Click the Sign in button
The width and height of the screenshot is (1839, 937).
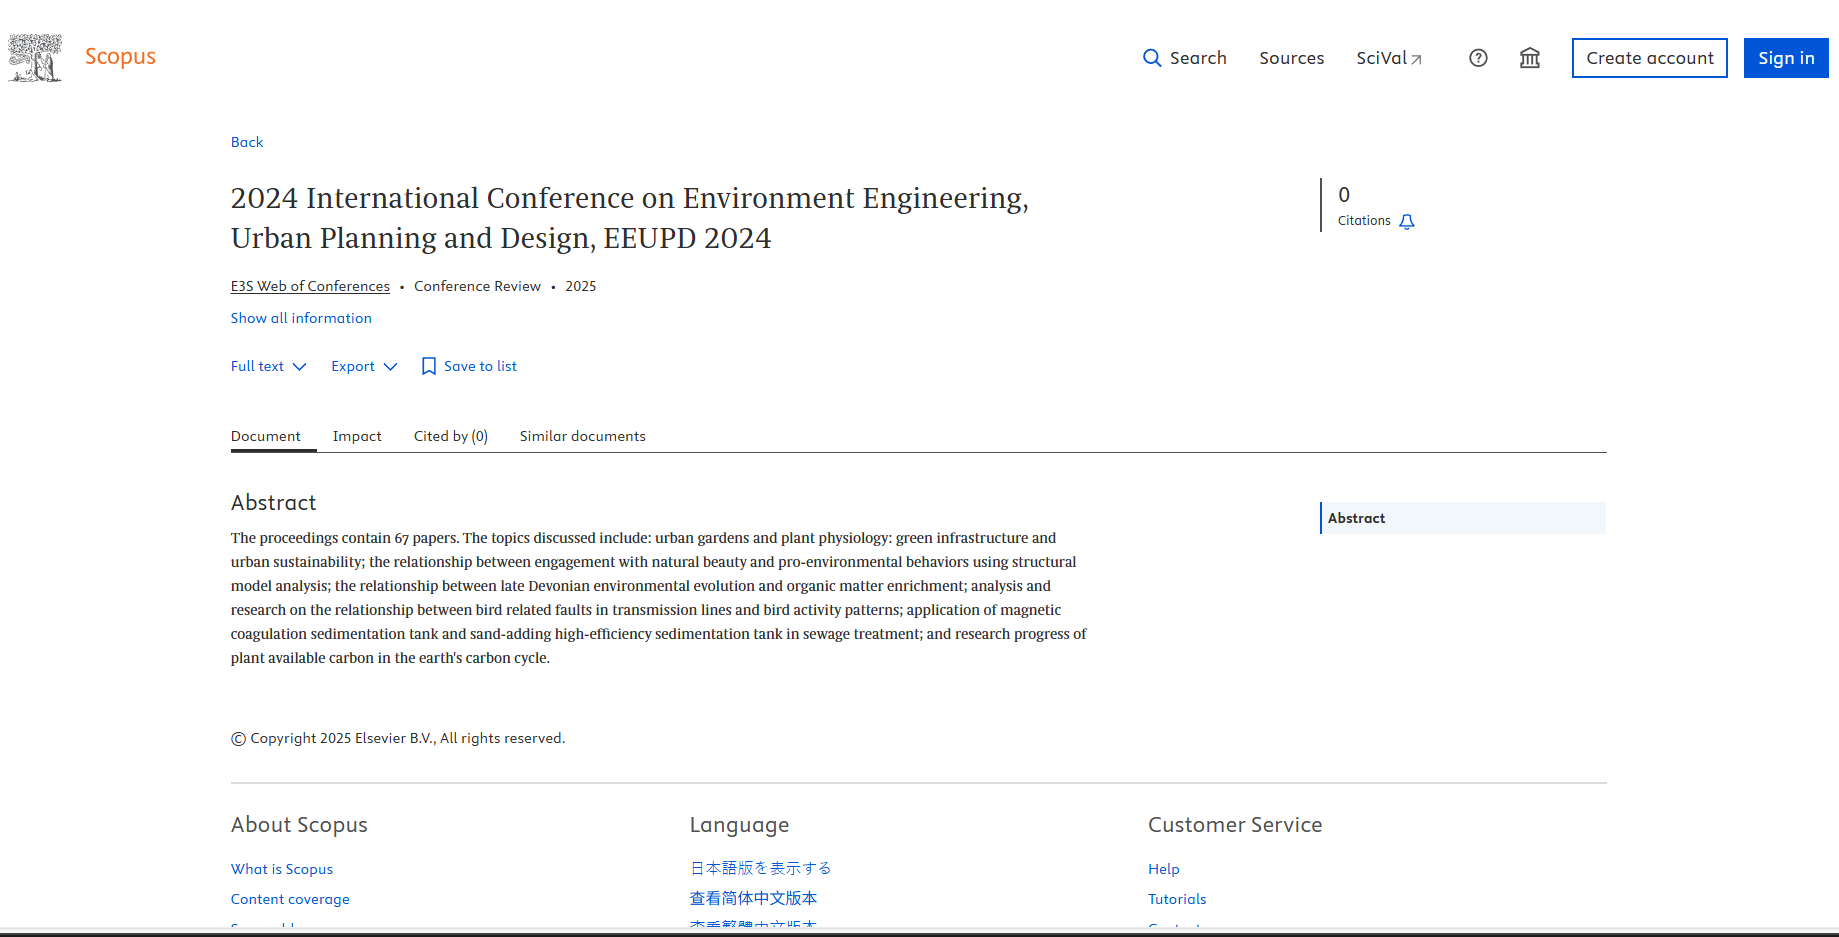[1786, 58]
